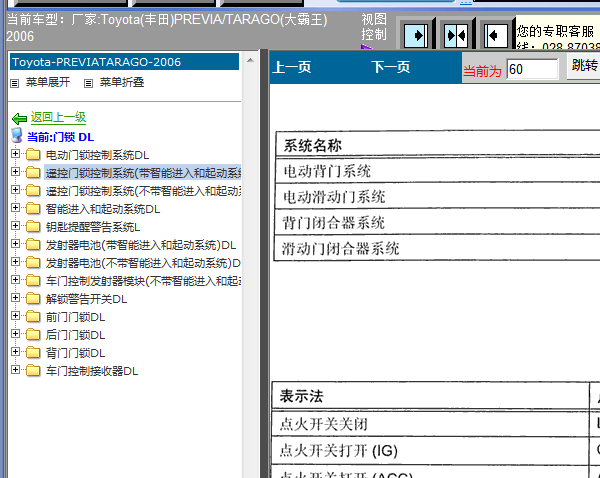Expand the 后门门锁DL node
The height and width of the screenshot is (478, 600).
[x=15, y=333]
